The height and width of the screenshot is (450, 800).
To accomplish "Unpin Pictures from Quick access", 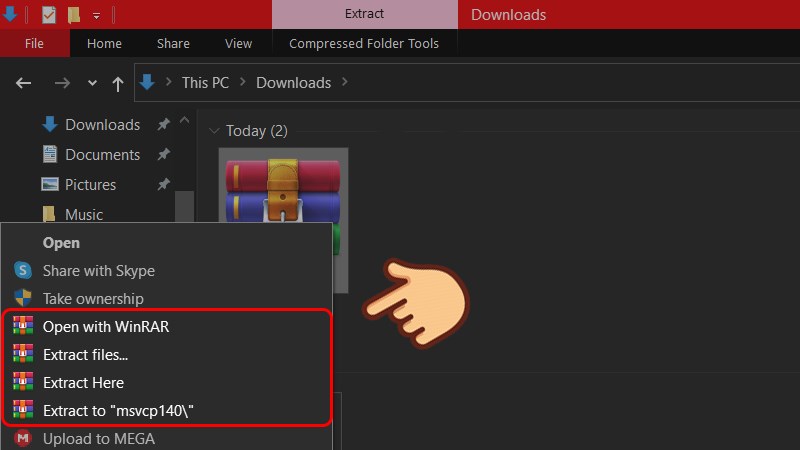I will coord(163,185).
